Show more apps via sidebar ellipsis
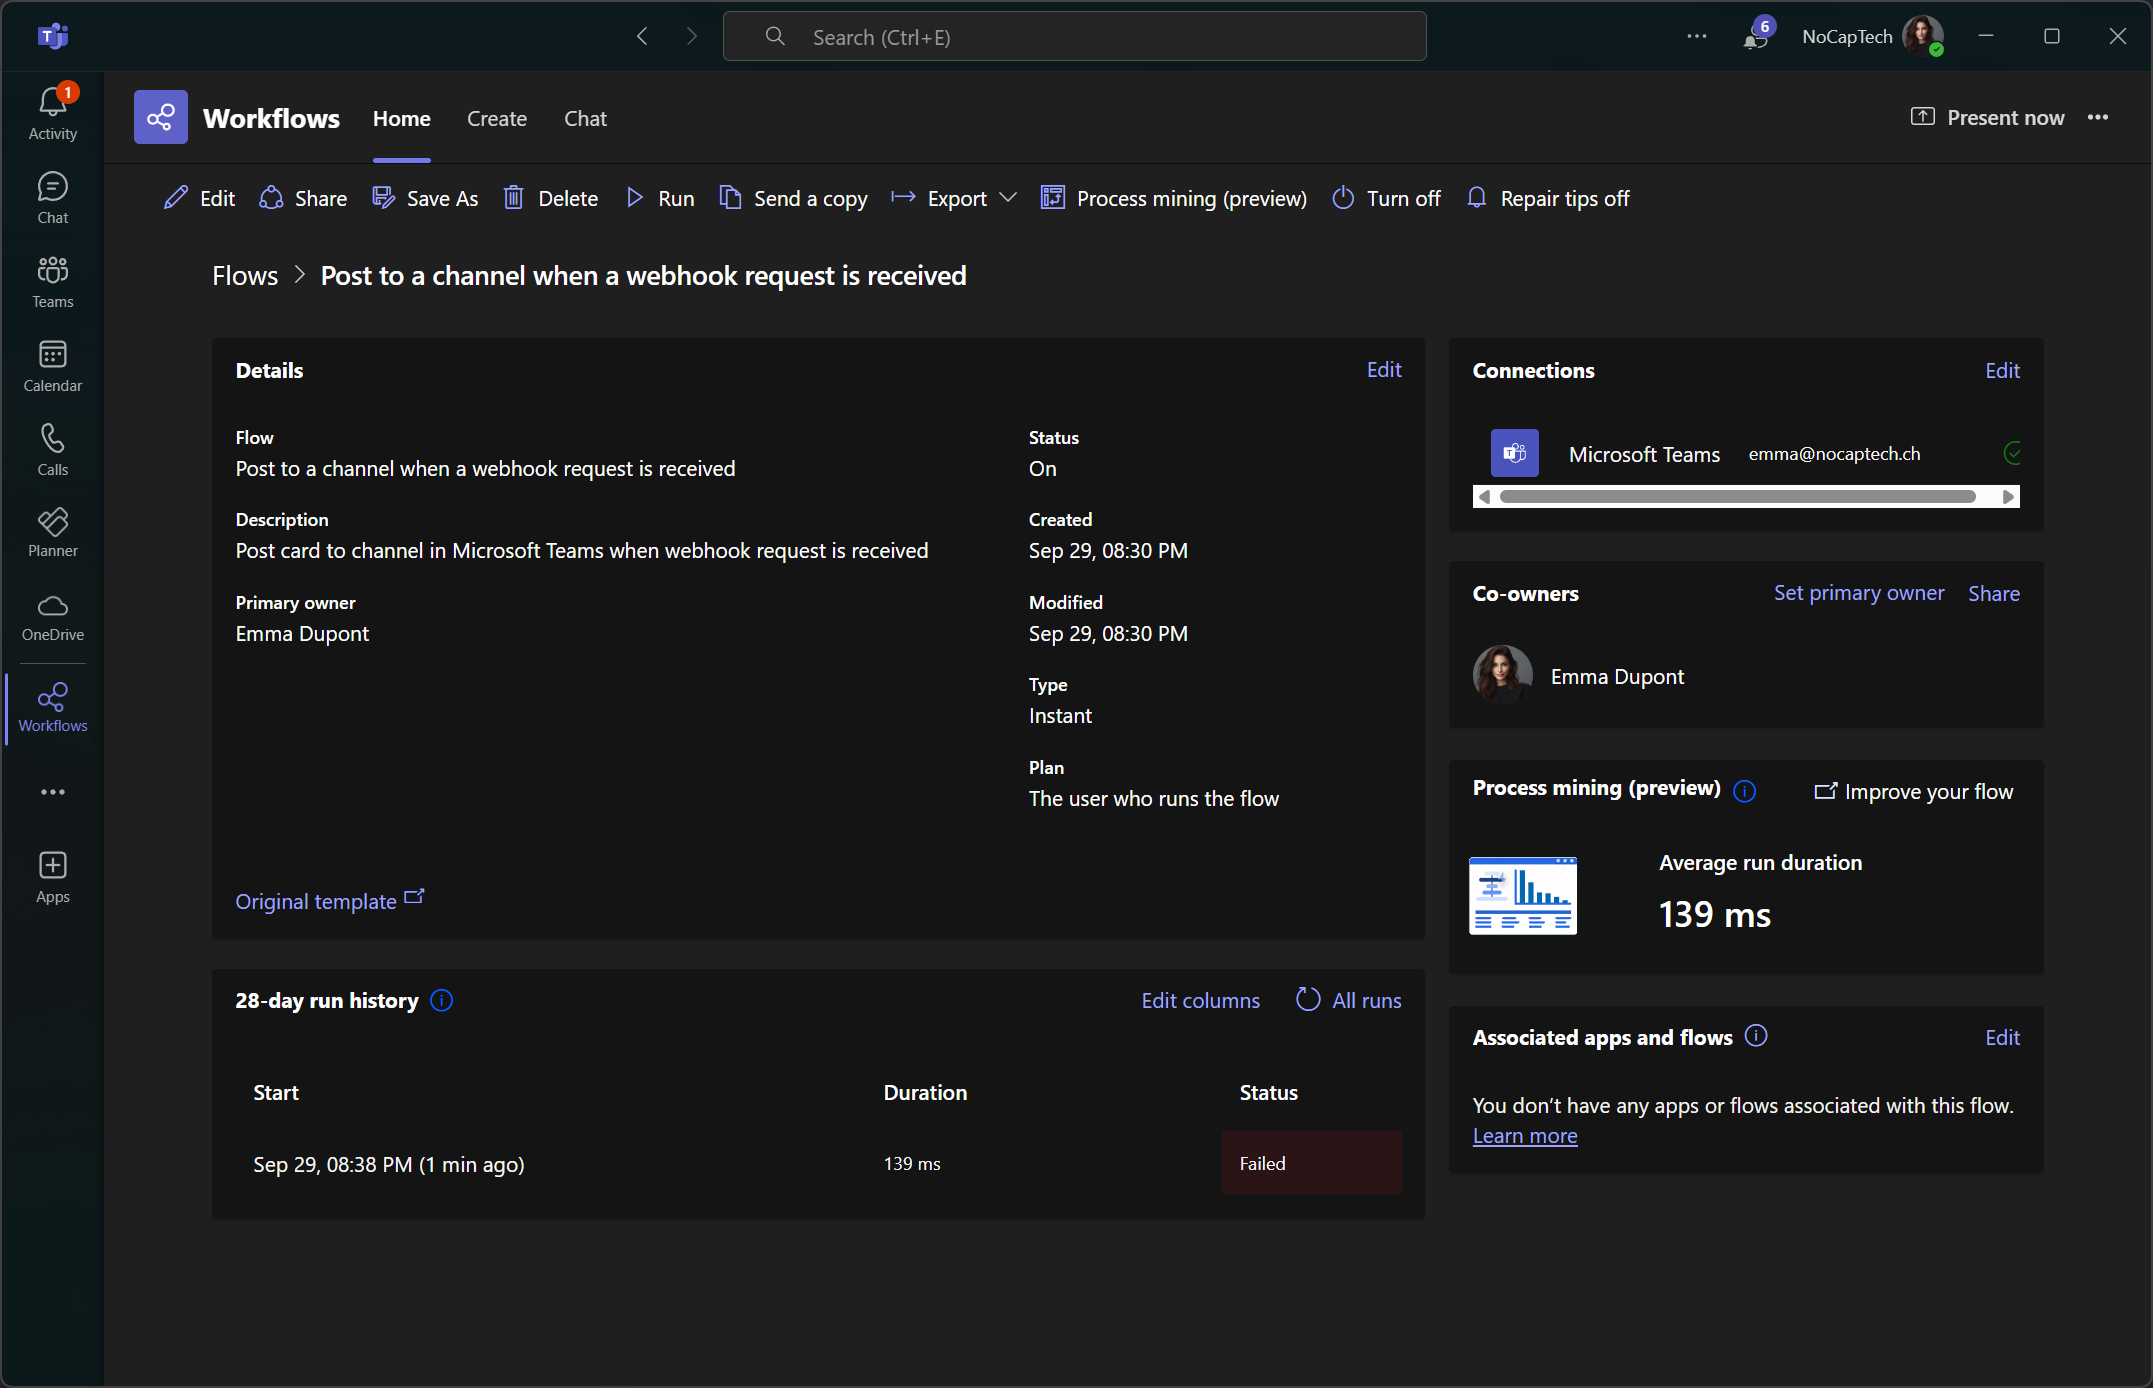Screen dimensions: 2153x1388 click(x=53, y=792)
